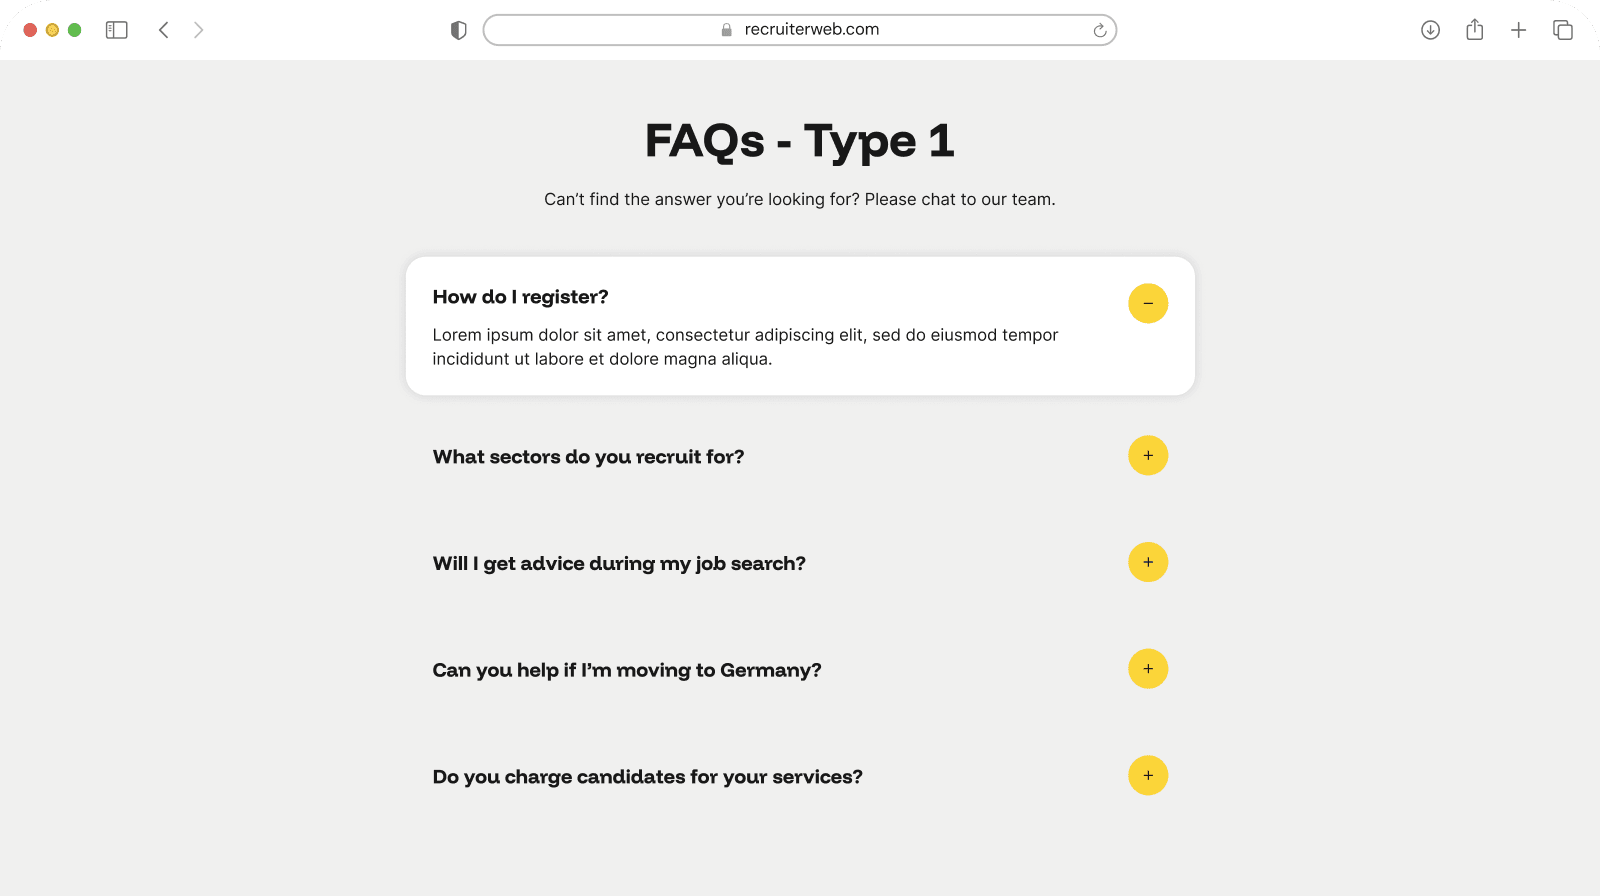This screenshot has width=1600, height=896.
Task: Click the recruiterweb.com address bar
Action: point(800,30)
